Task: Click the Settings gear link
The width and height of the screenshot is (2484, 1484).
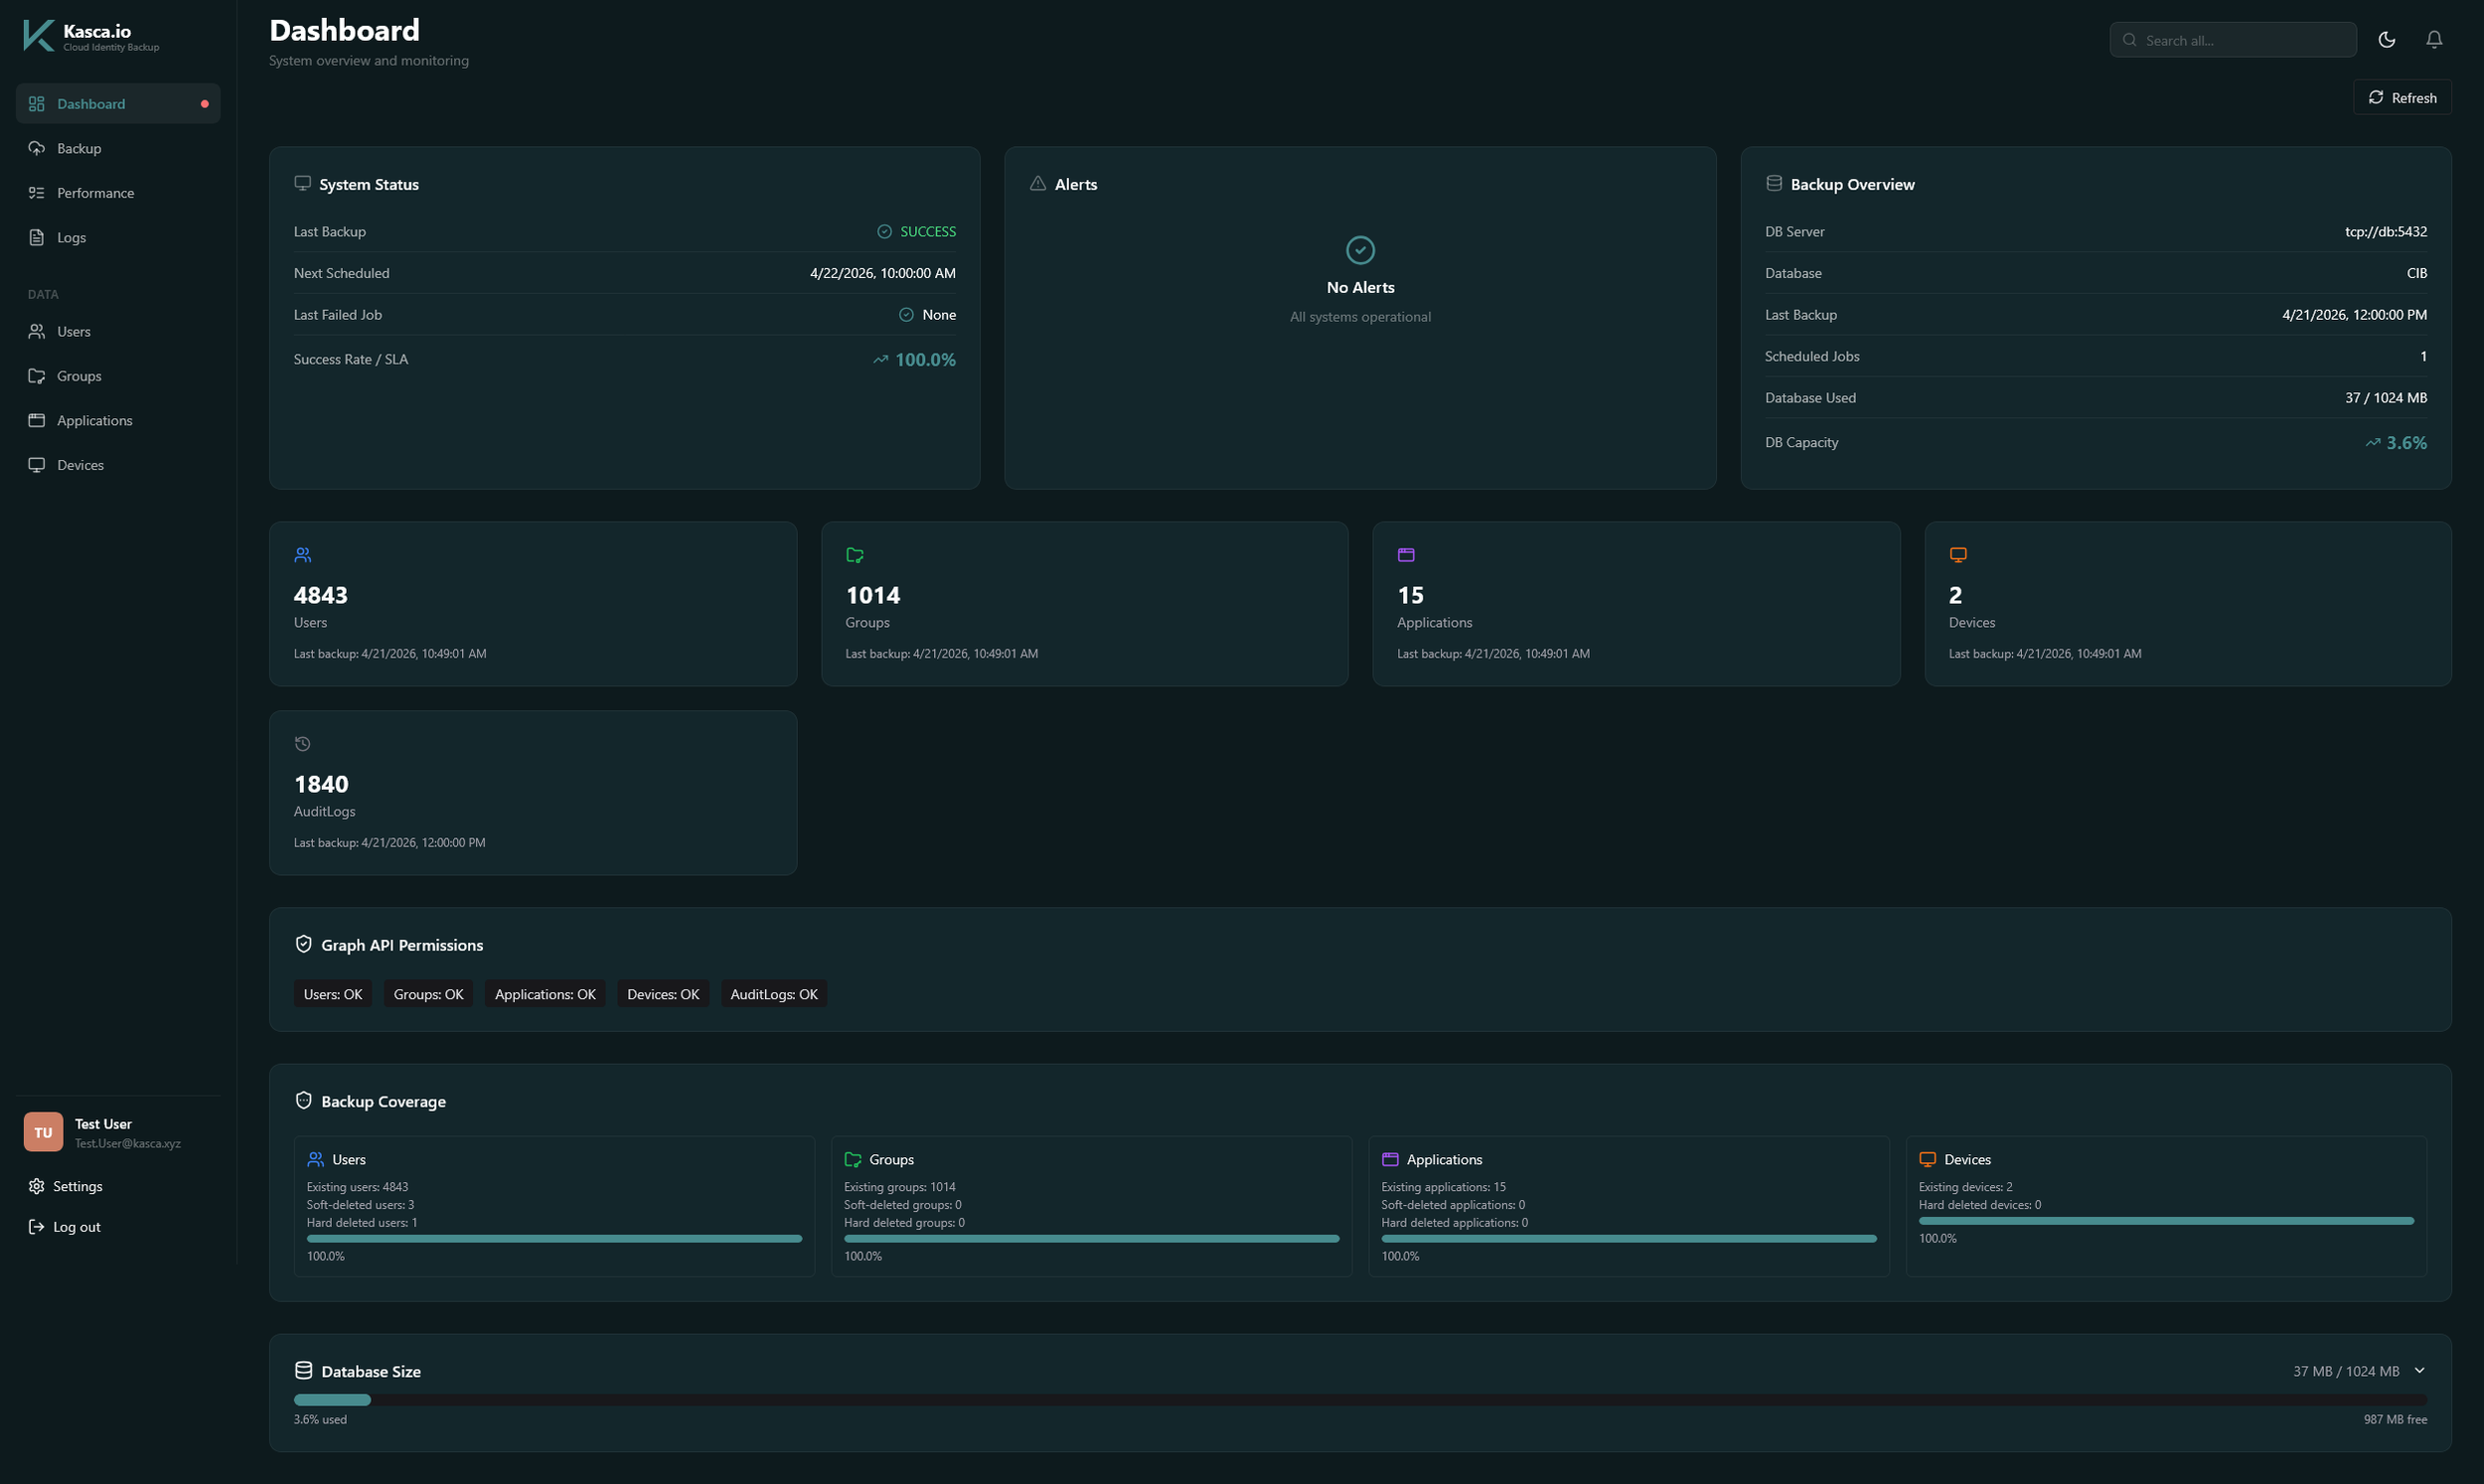Action: coord(66,1186)
